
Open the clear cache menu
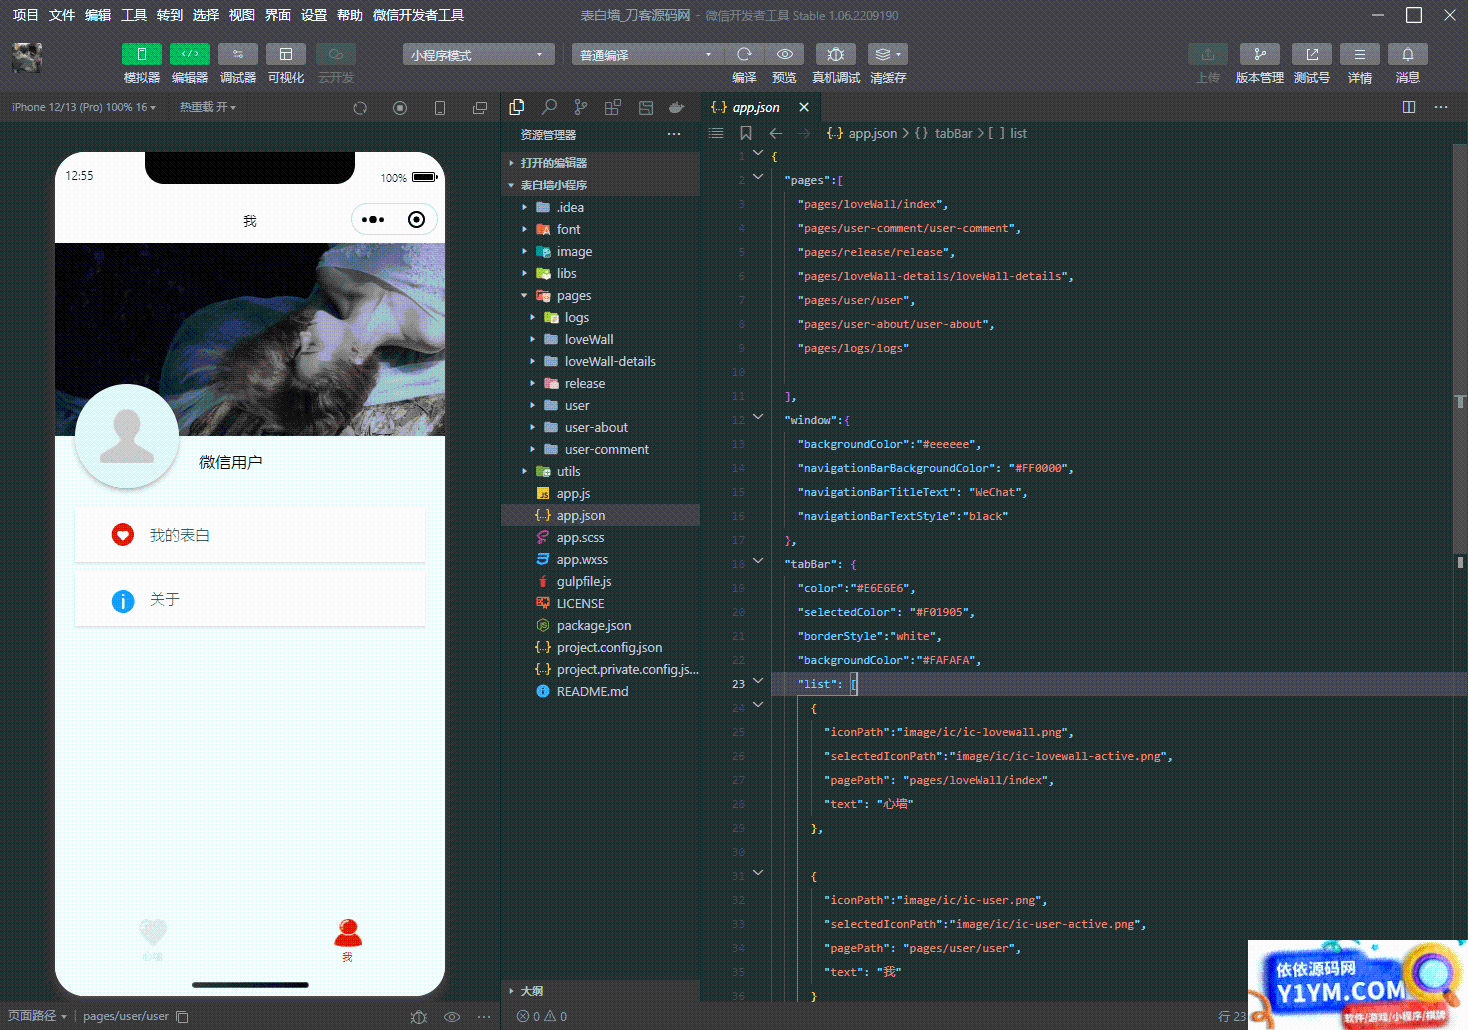click(x=887, y=54)
